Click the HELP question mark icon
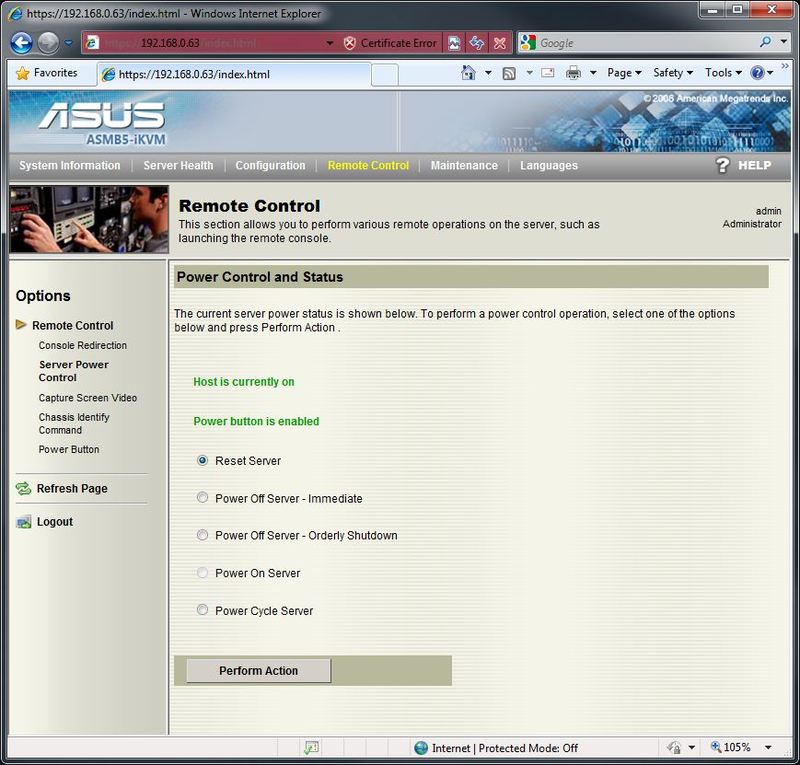 (x=724, y=165)
